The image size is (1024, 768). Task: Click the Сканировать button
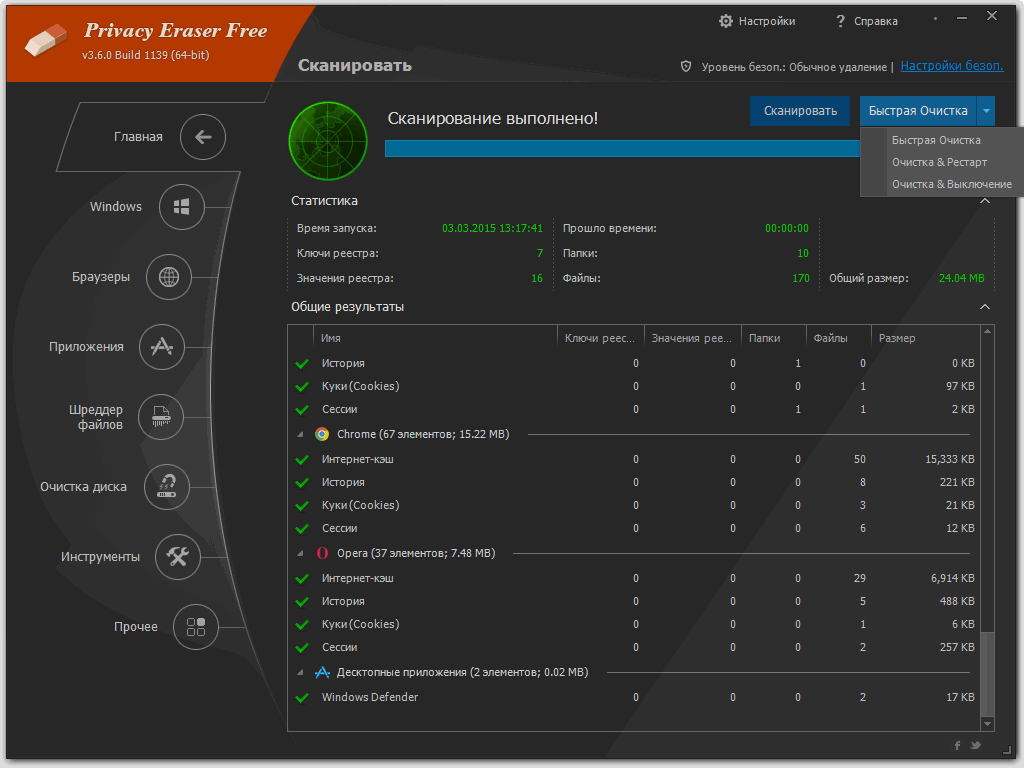point(800,111)
